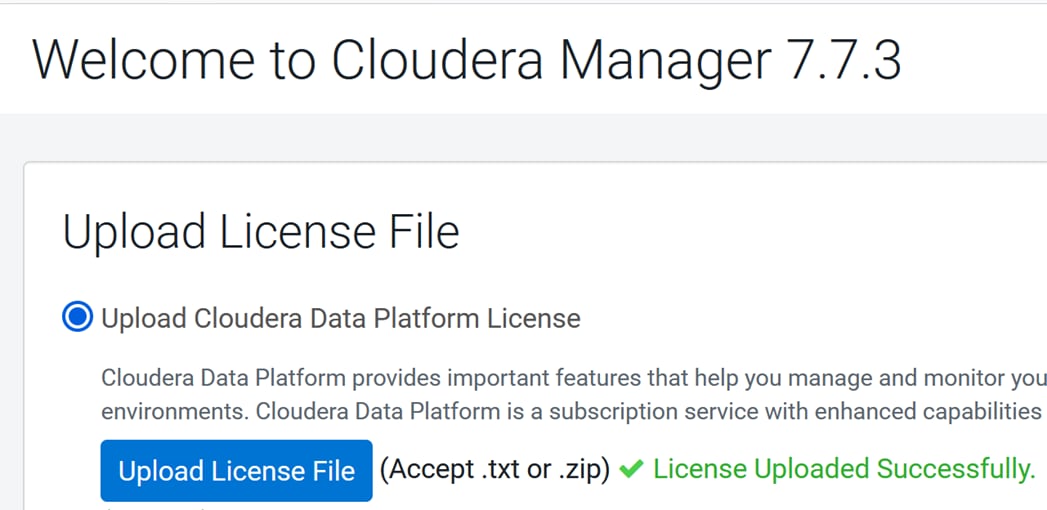Click the 'License Uploaded Successfully.' message
This screenshot has height=510, width=1047.
pos(844,469)
